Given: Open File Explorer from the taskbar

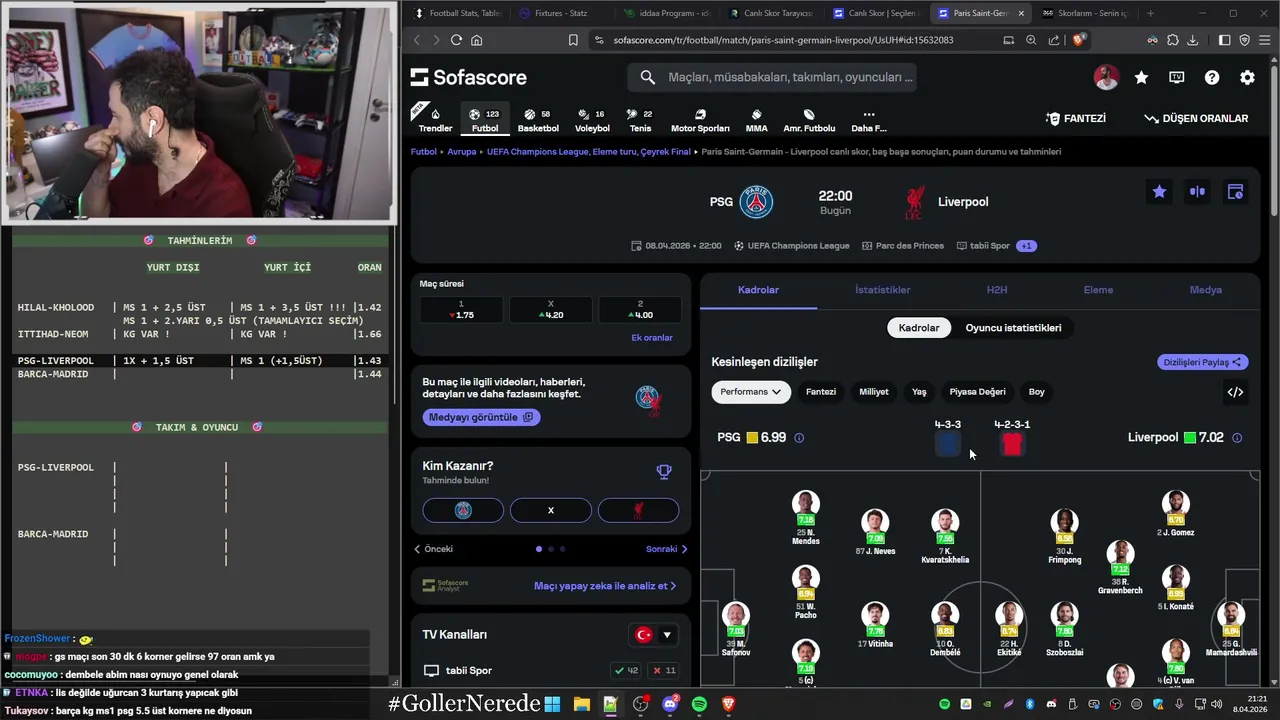Looking at the screenshot, I should coord(581,704).
